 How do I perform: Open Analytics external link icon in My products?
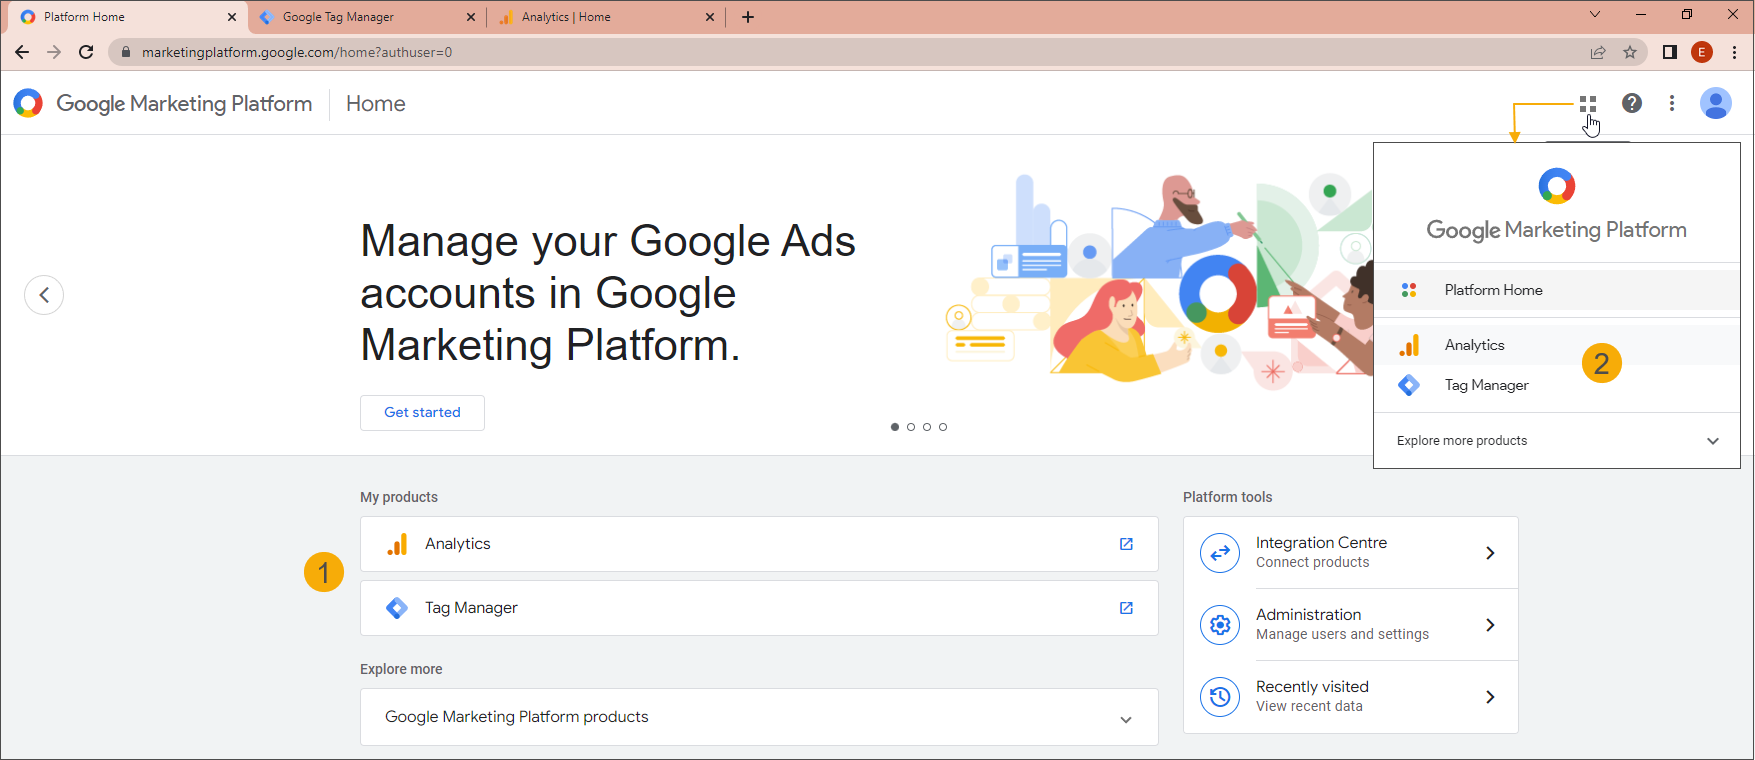1126,544
